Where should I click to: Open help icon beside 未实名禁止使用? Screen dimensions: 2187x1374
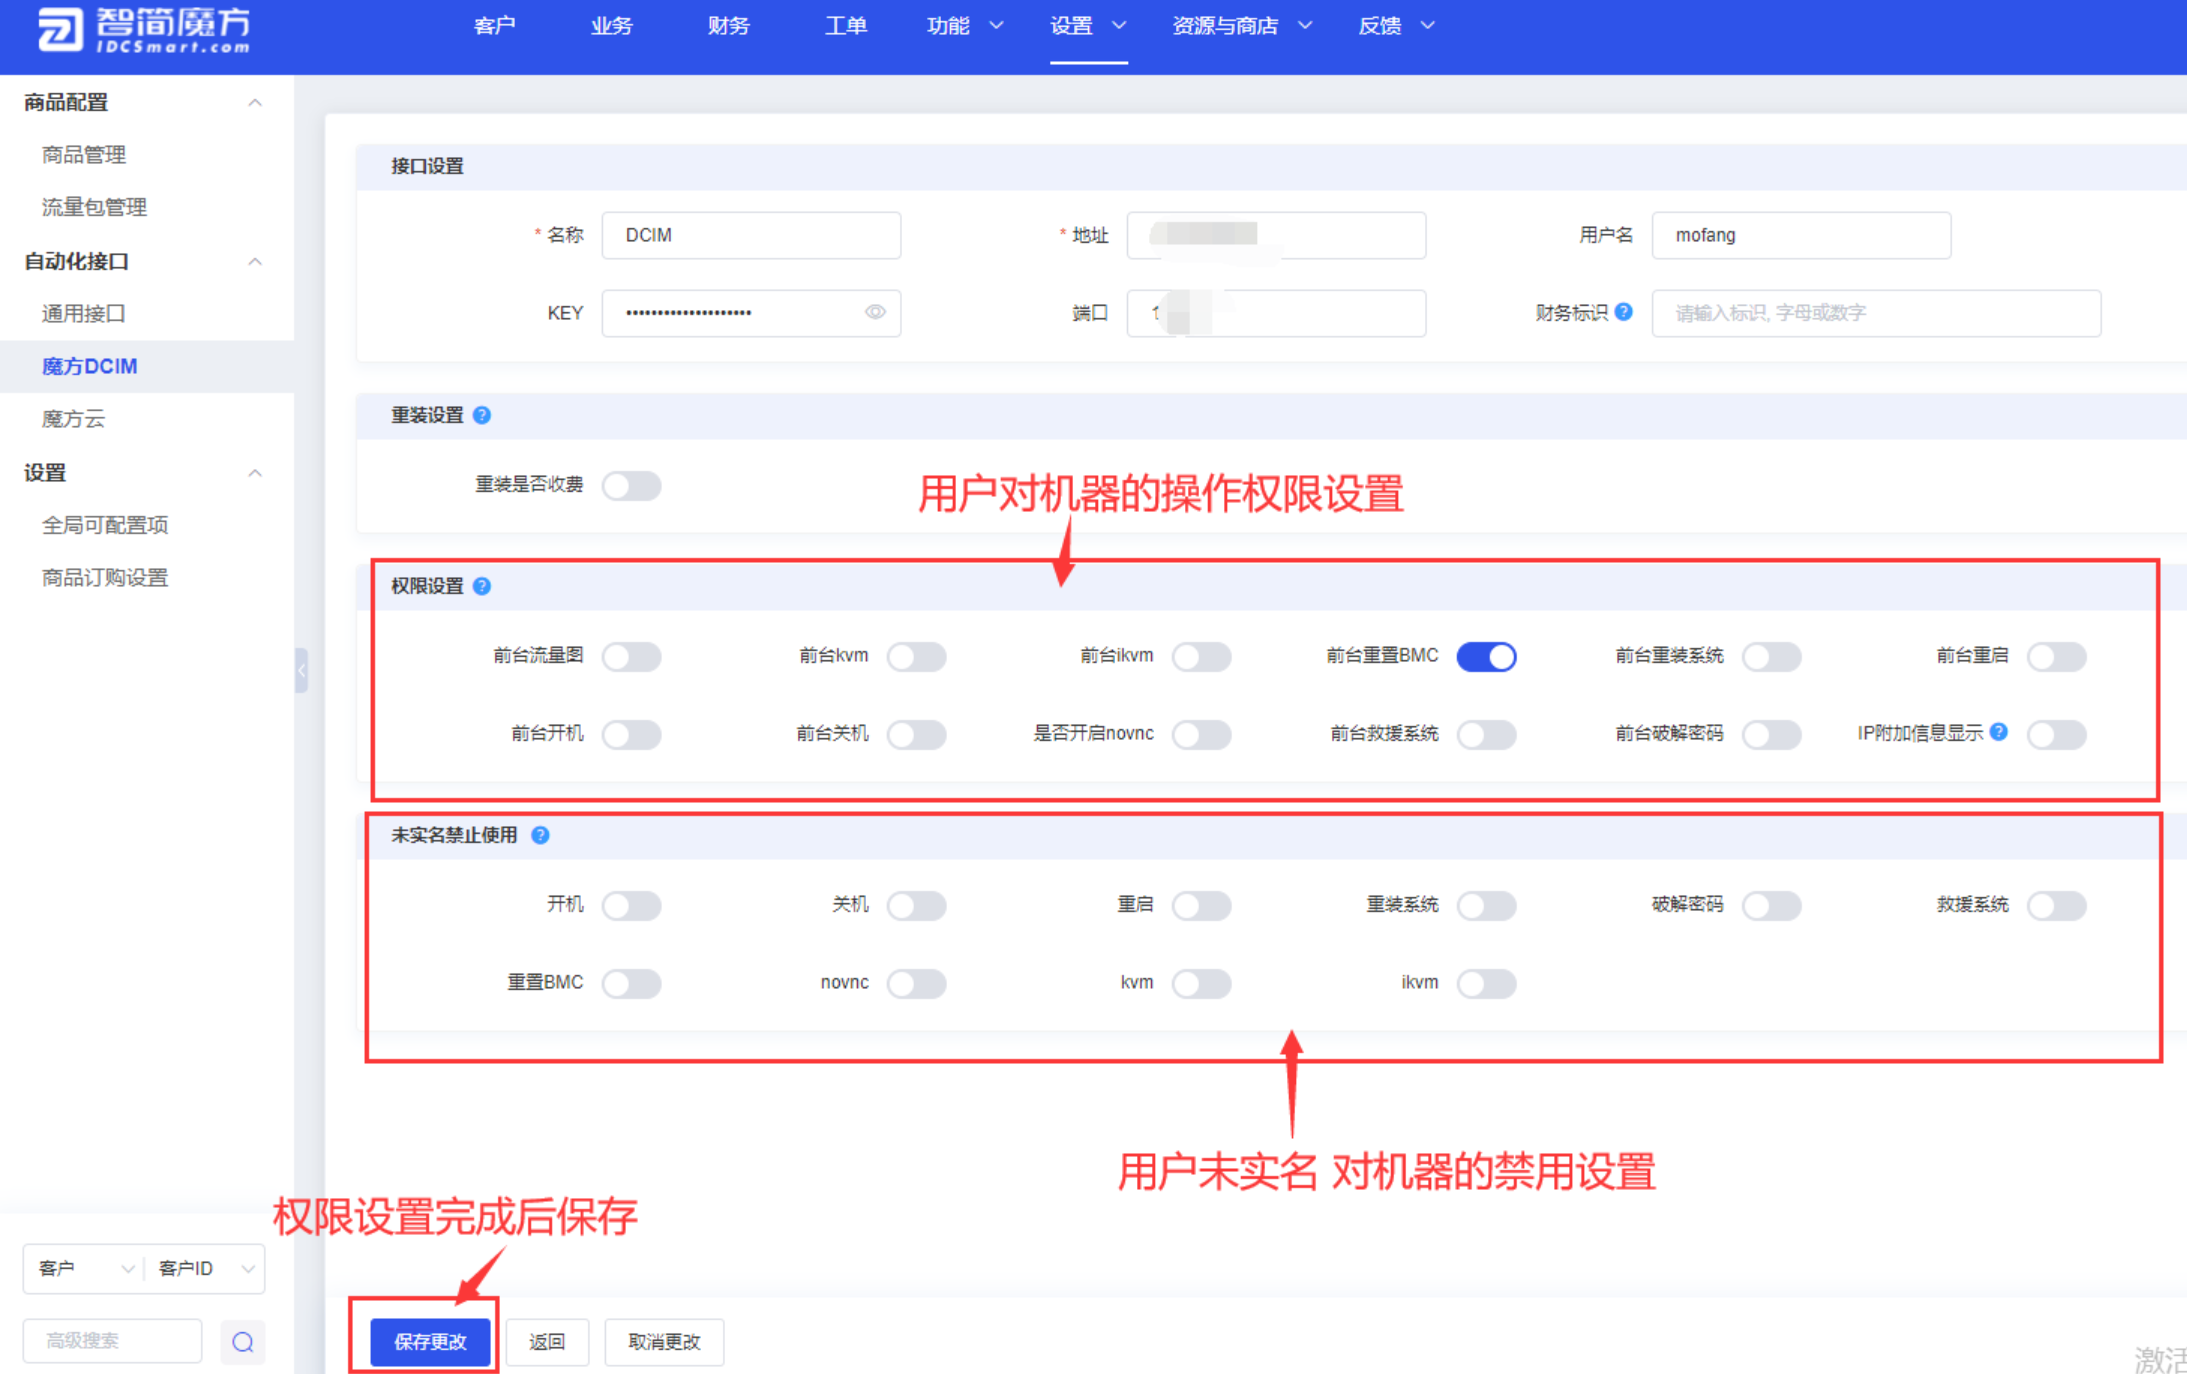pos(540,835)
